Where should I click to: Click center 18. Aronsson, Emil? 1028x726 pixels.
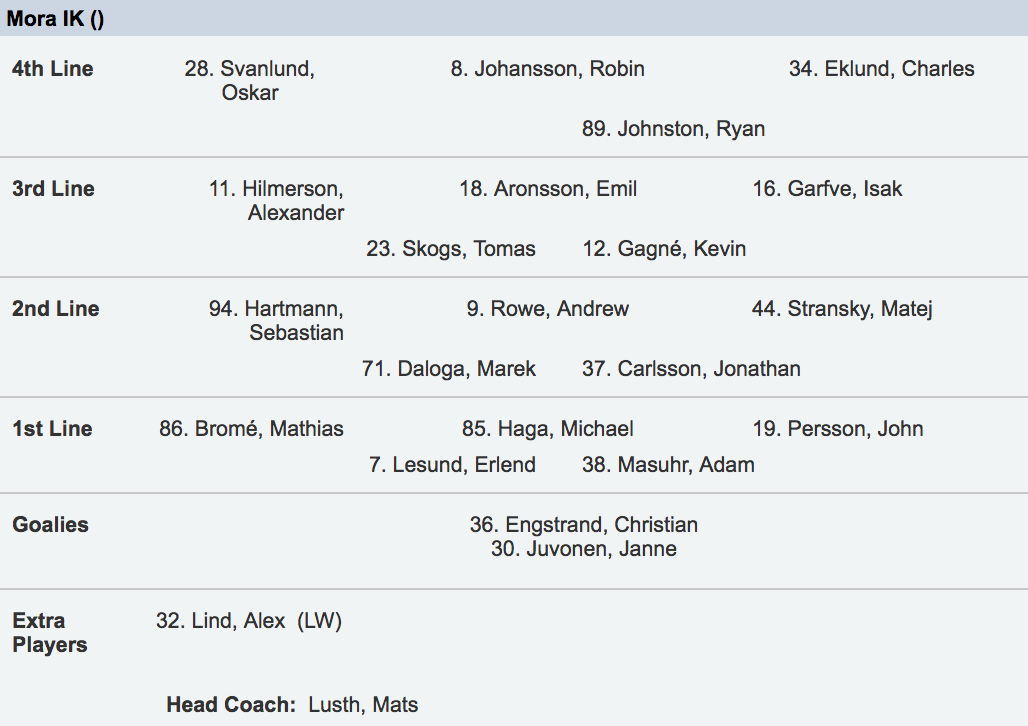548,189
